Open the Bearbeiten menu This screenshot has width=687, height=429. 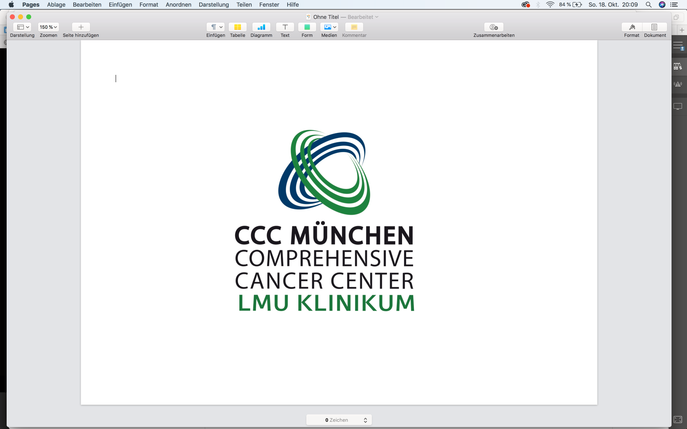(87, 4)
